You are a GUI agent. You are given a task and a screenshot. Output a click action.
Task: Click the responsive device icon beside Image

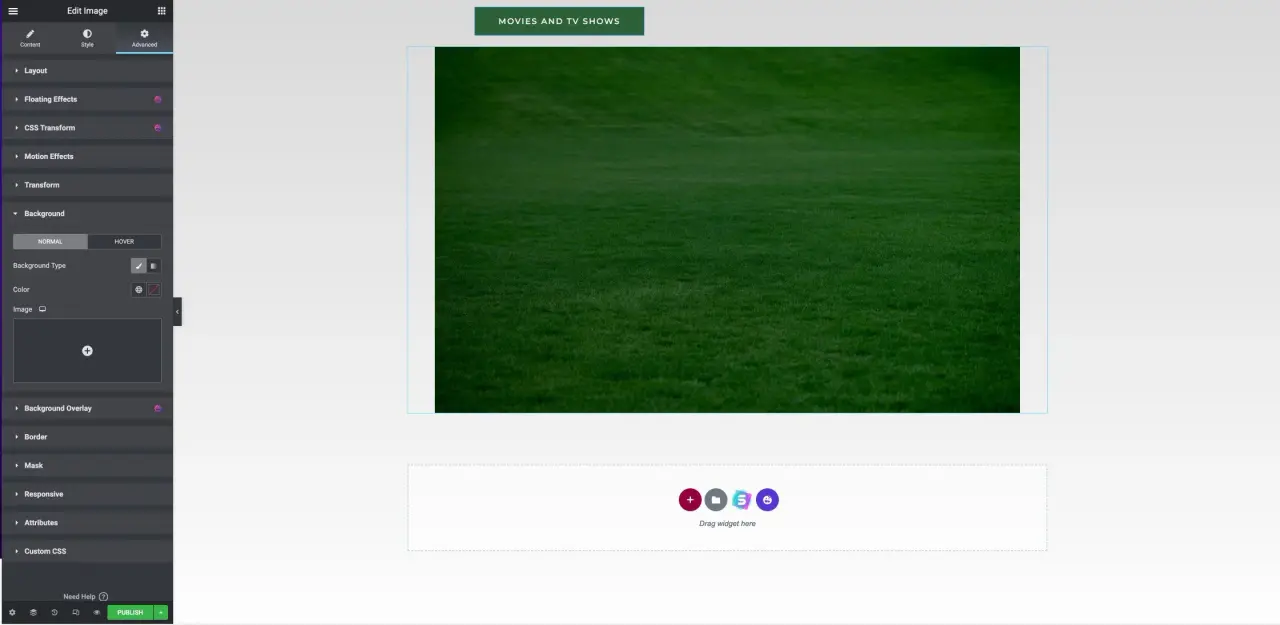tap(42, 309)
